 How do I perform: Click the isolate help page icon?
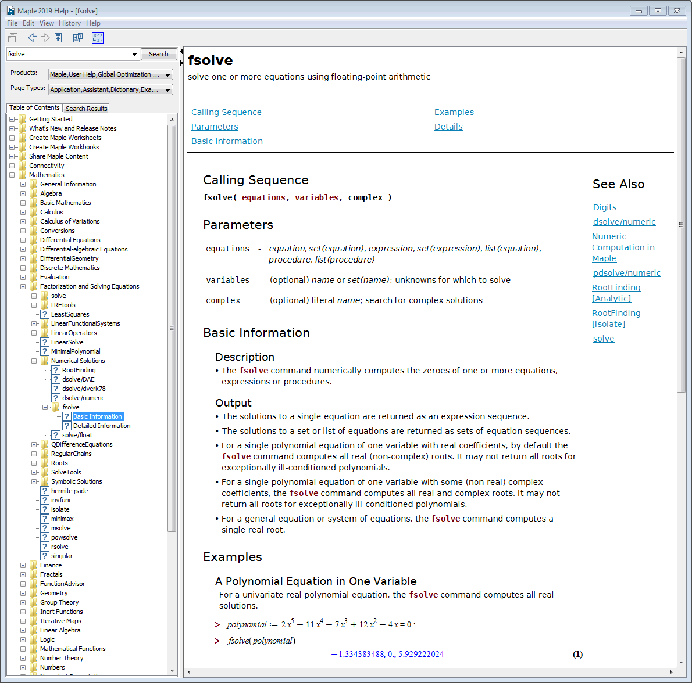click(x=44, y=509)
